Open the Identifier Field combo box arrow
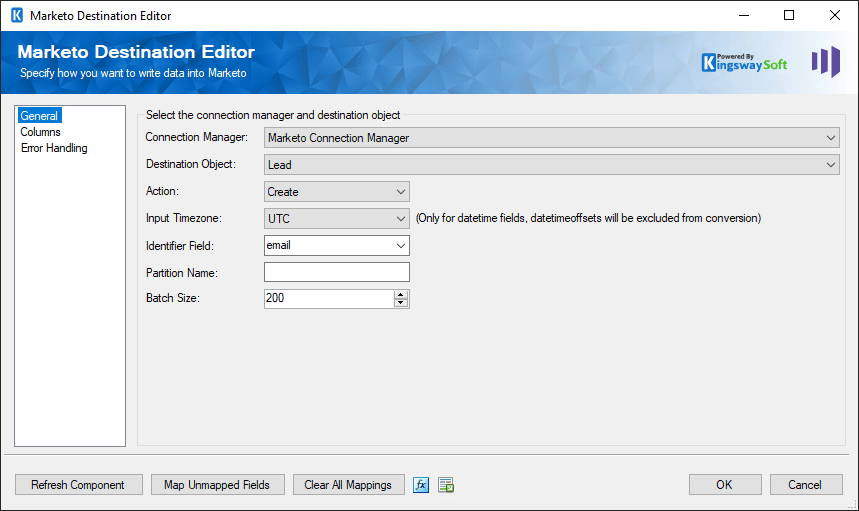859x511 pixels. [400, 246]
